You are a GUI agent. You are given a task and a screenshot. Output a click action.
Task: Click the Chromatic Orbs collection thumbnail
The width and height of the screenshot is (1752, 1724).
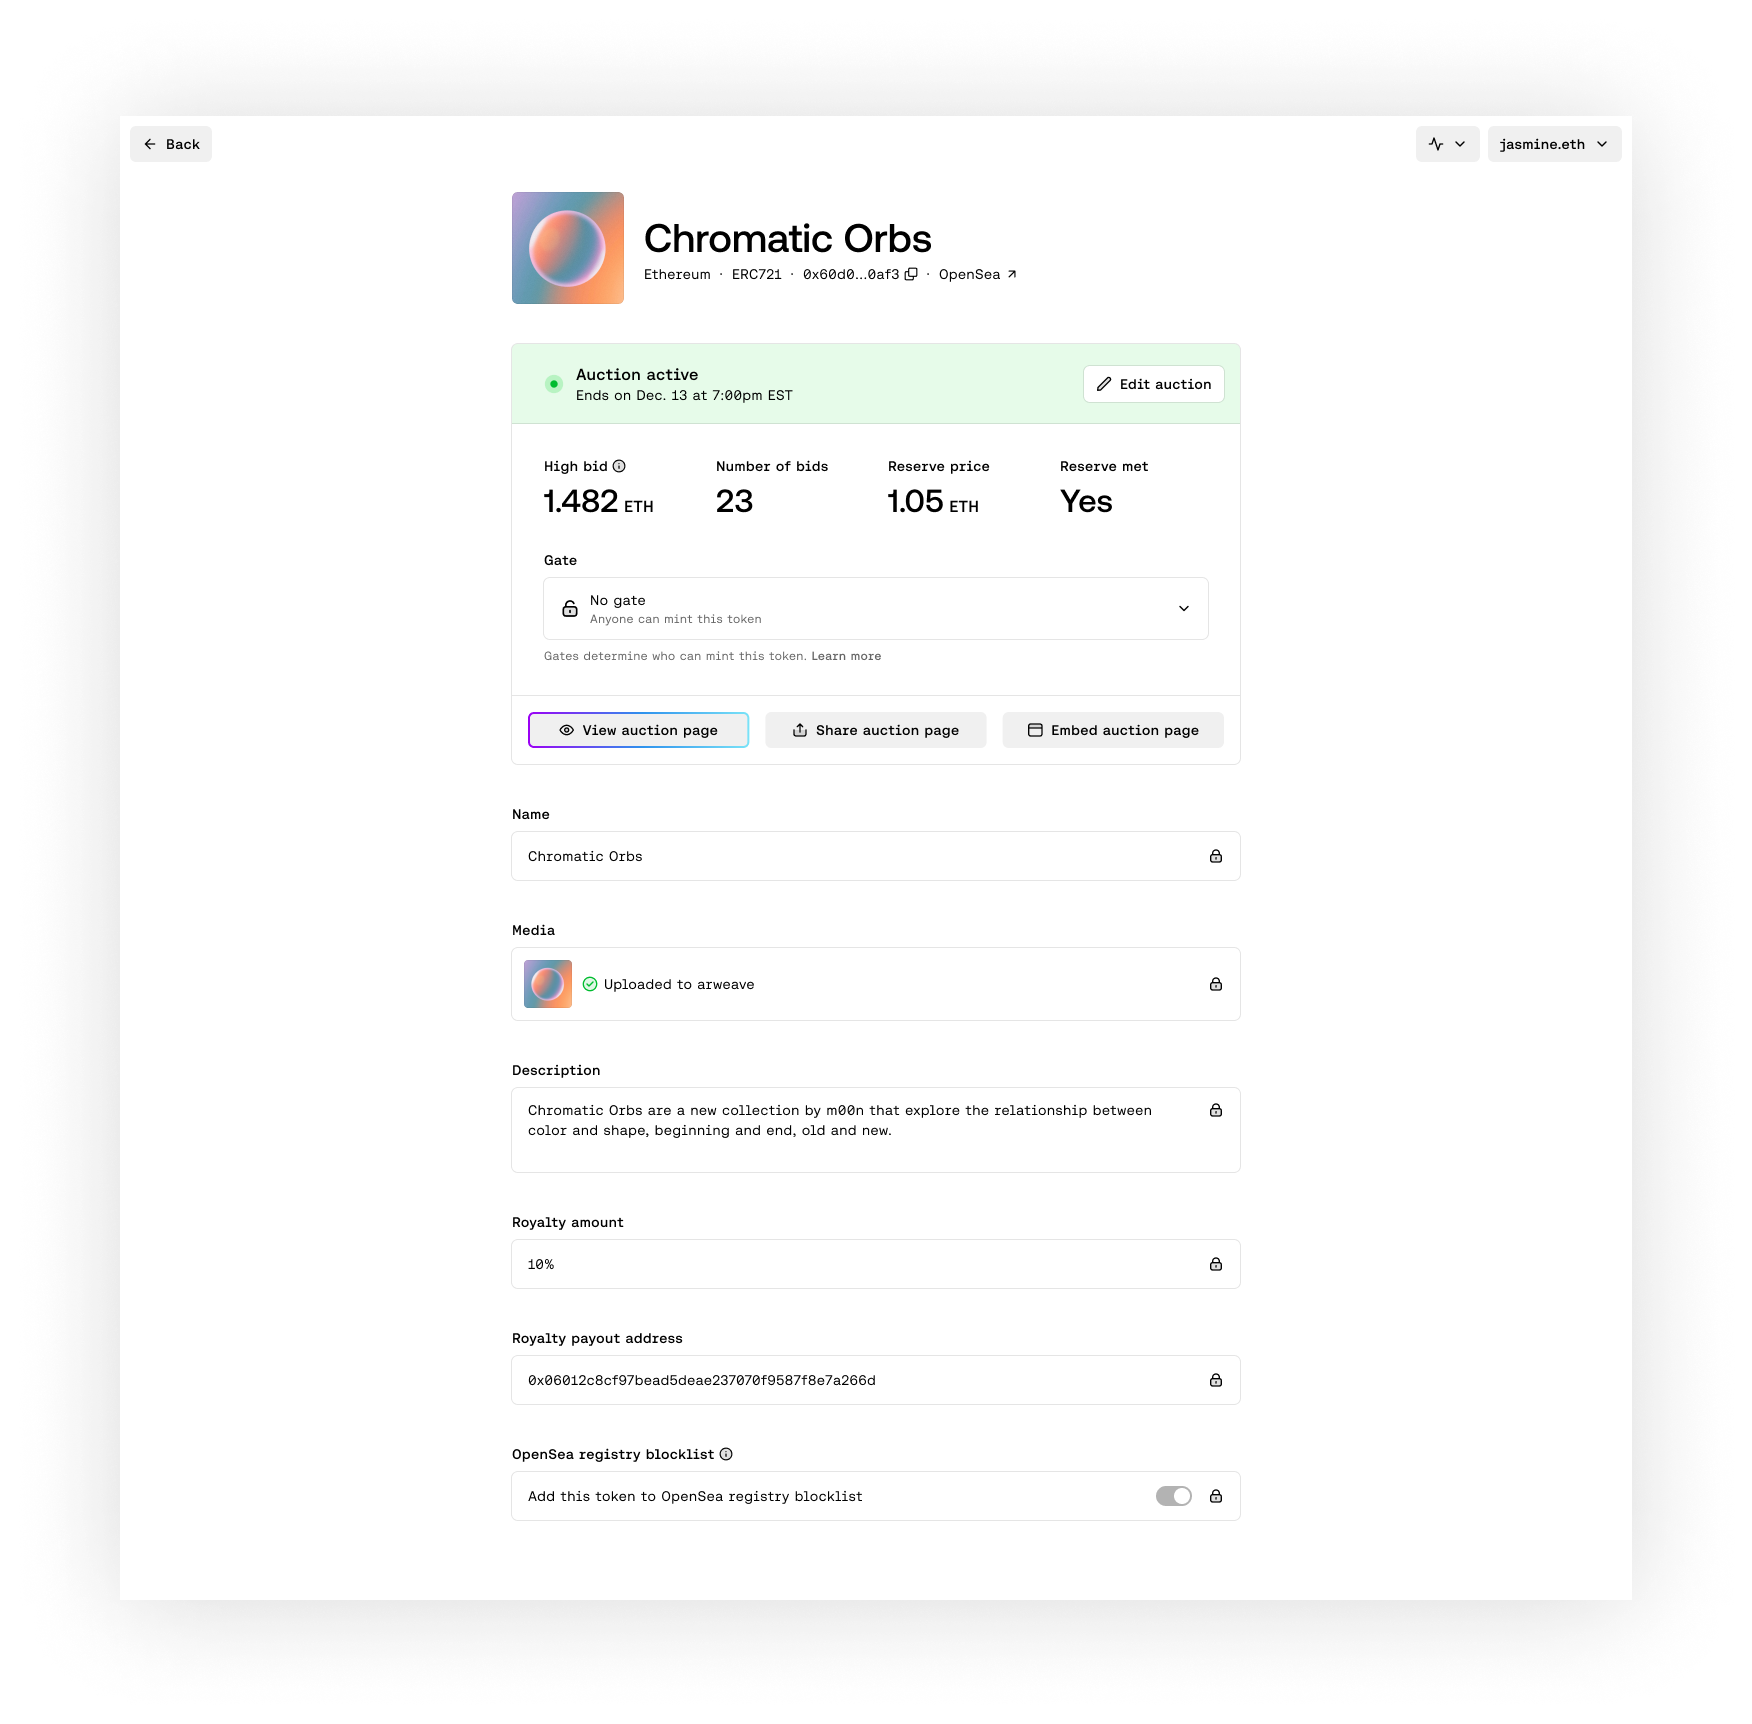(x=568, y=248)
